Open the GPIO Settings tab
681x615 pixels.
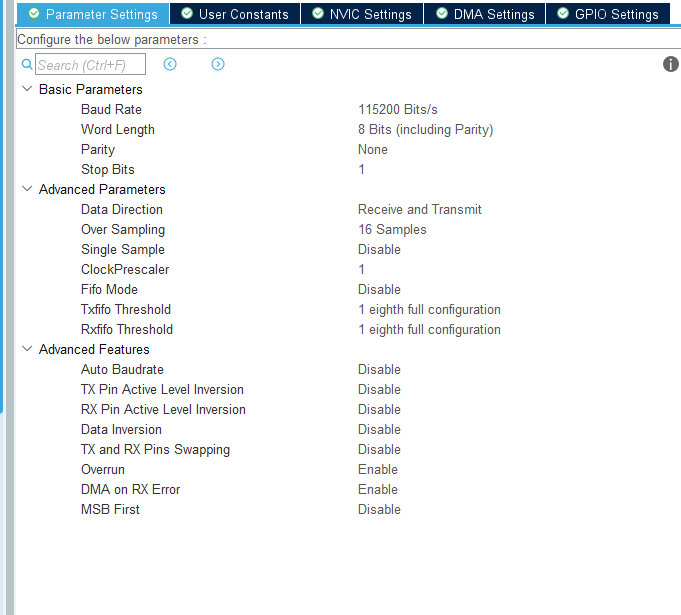point(608,14)
